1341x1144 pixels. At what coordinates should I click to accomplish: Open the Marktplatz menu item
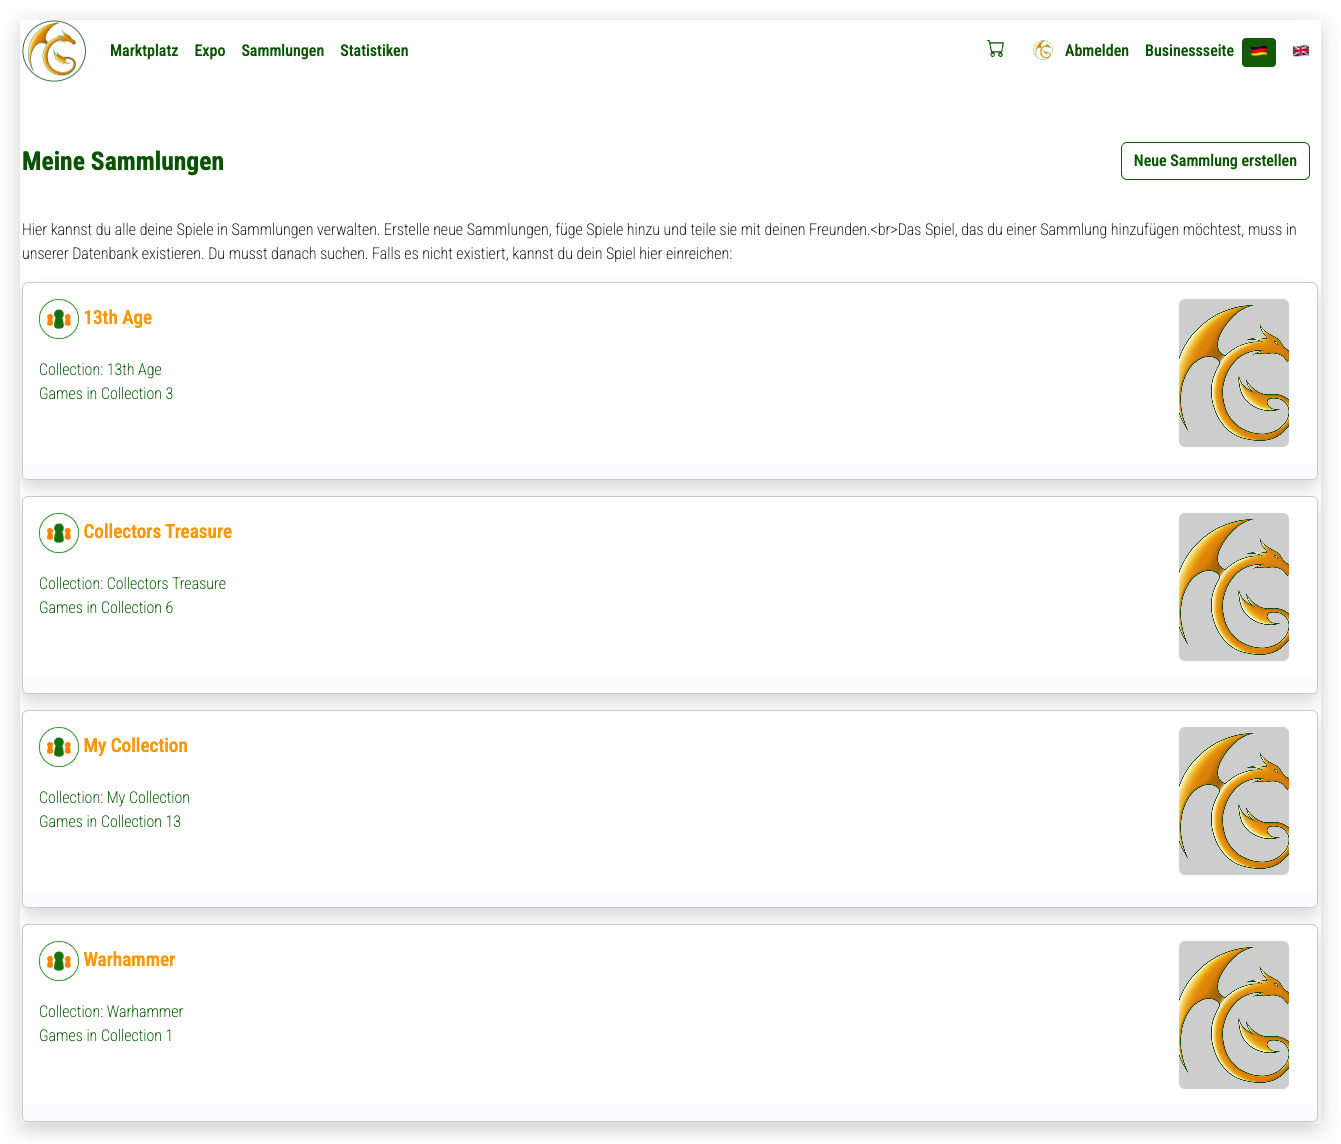144,51
